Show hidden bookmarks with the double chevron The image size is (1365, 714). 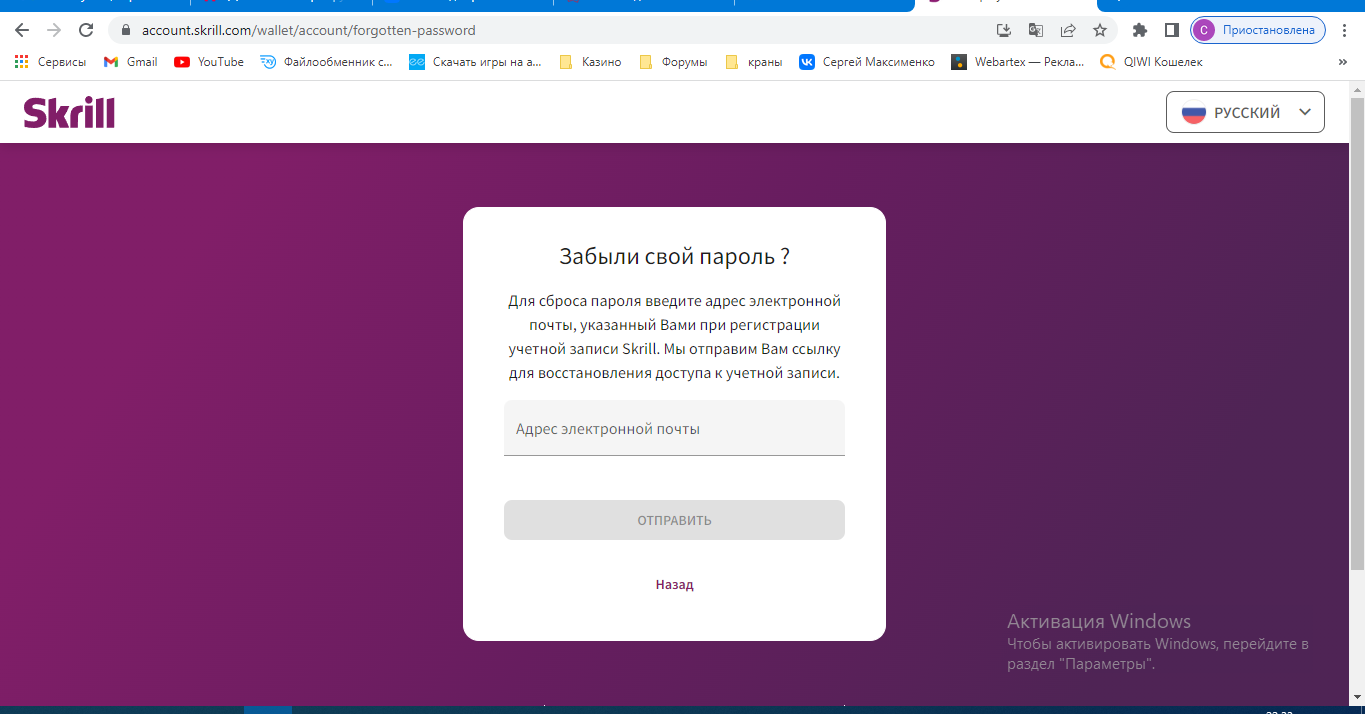pyautogui.click(x=1342, y=62)
